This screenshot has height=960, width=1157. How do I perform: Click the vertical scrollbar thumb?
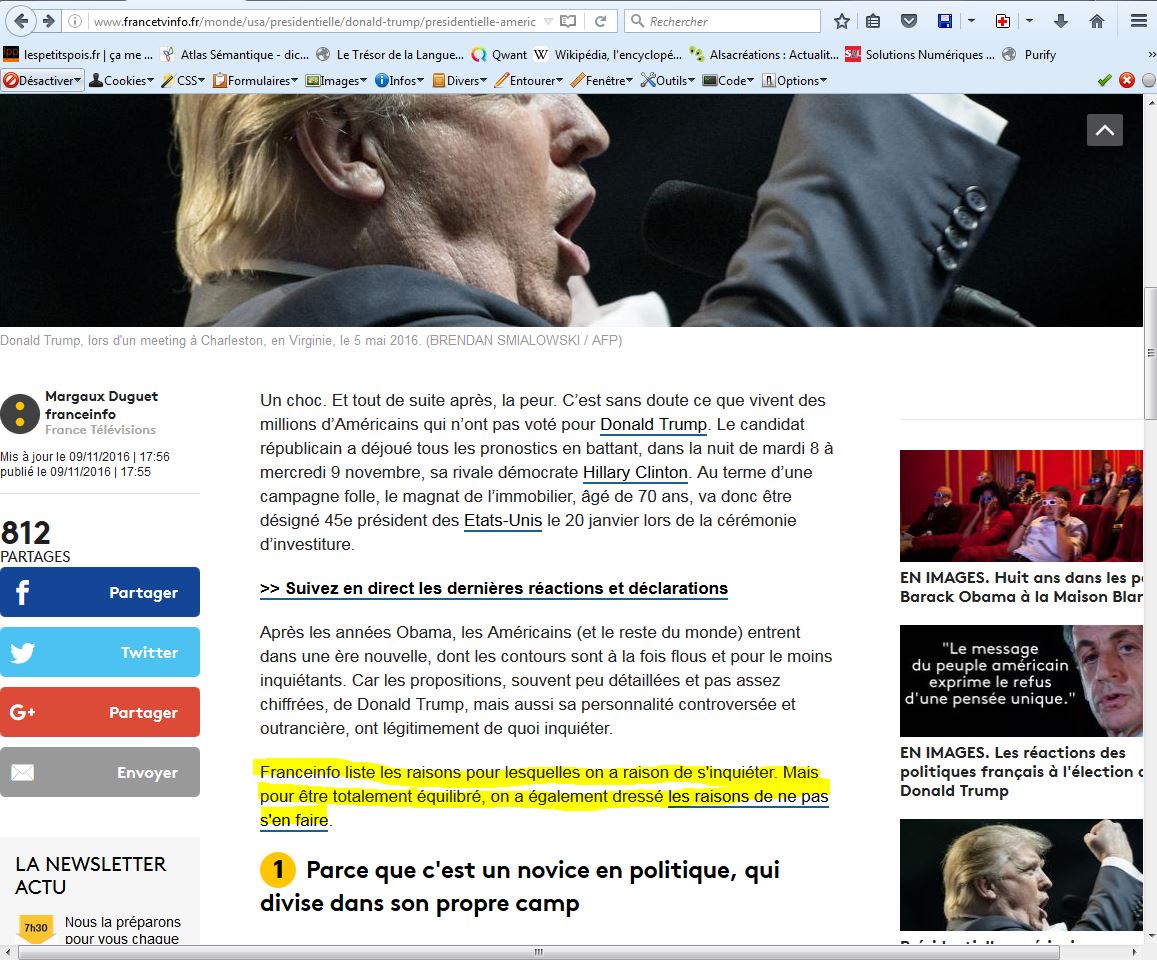(x=1150, y=353)
